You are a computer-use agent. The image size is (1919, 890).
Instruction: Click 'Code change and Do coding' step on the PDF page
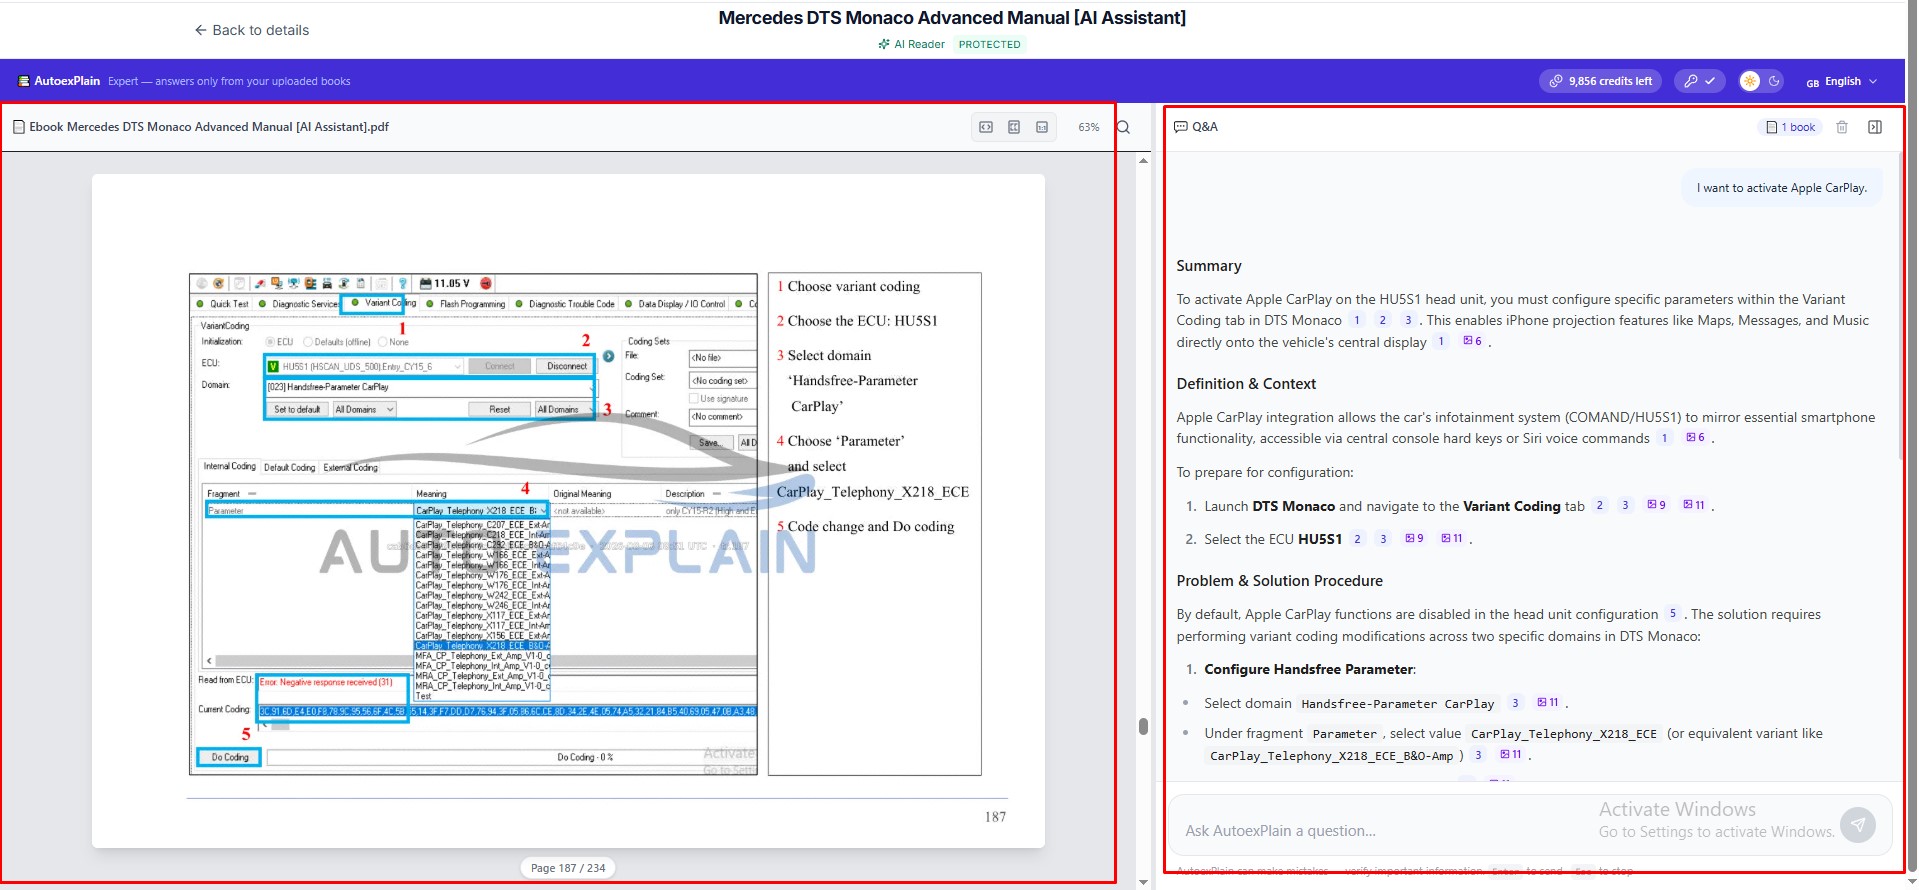tap(865, 527)
